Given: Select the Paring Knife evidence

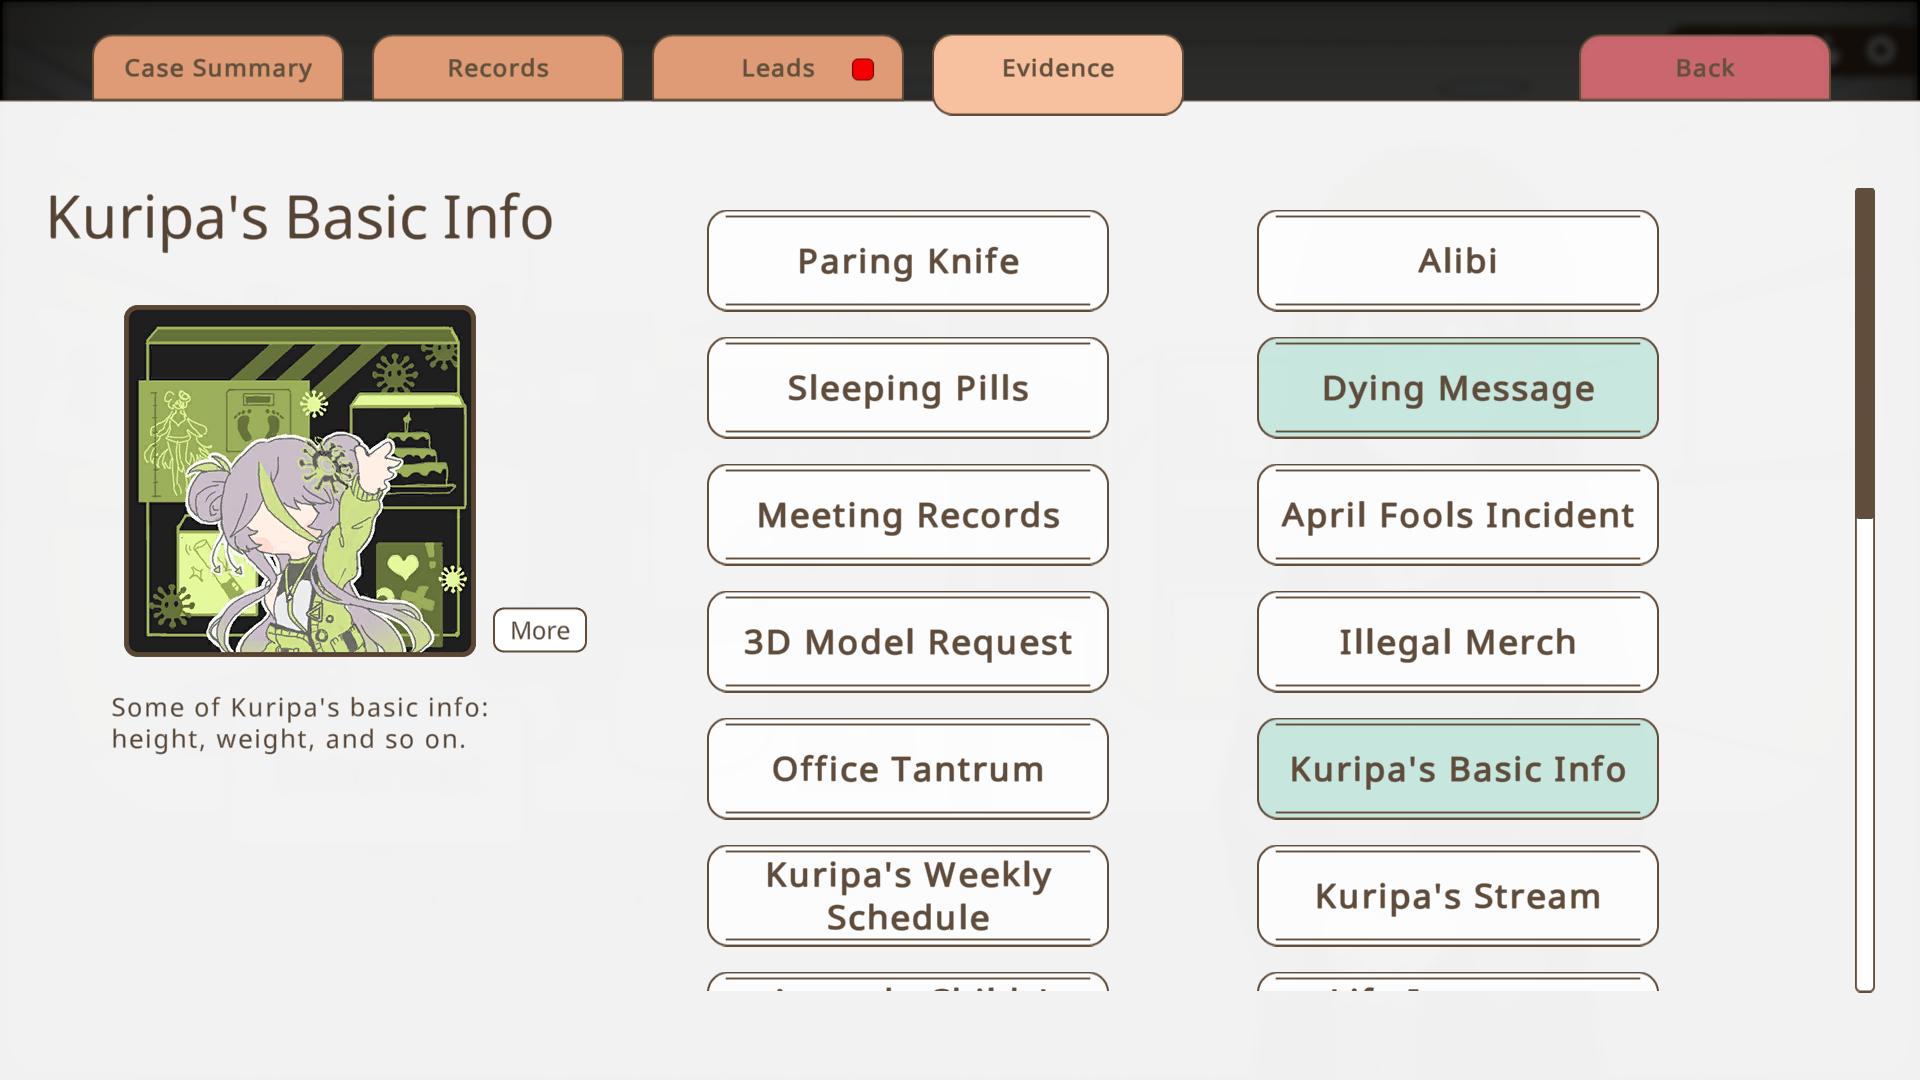Looking at the screenshot, I should (907, 261).
